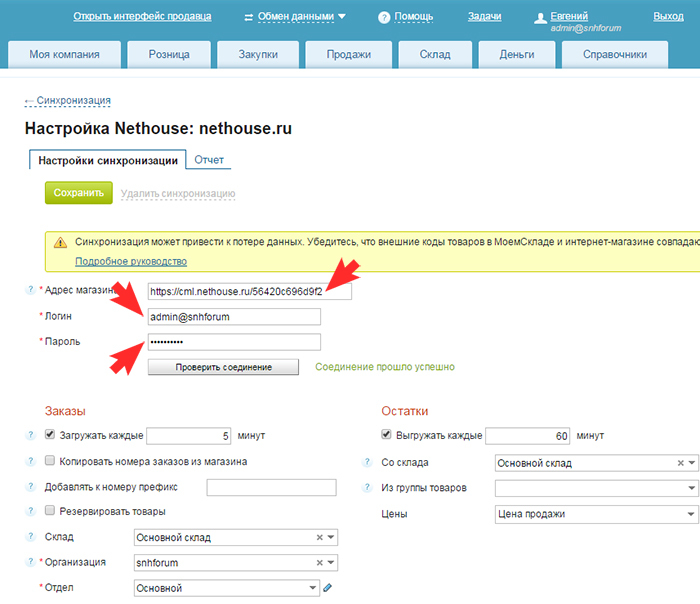
Task: Enable the Резервировать товары checkbox
Action: click(50, 510)
